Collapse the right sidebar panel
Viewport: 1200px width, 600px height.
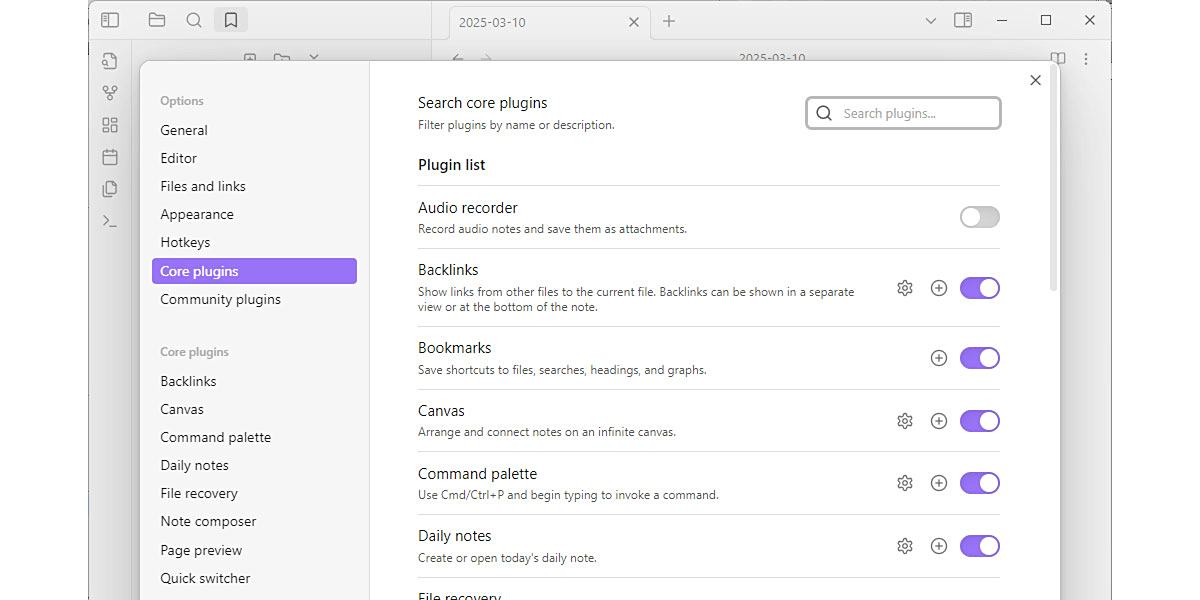tap(963, 20)
